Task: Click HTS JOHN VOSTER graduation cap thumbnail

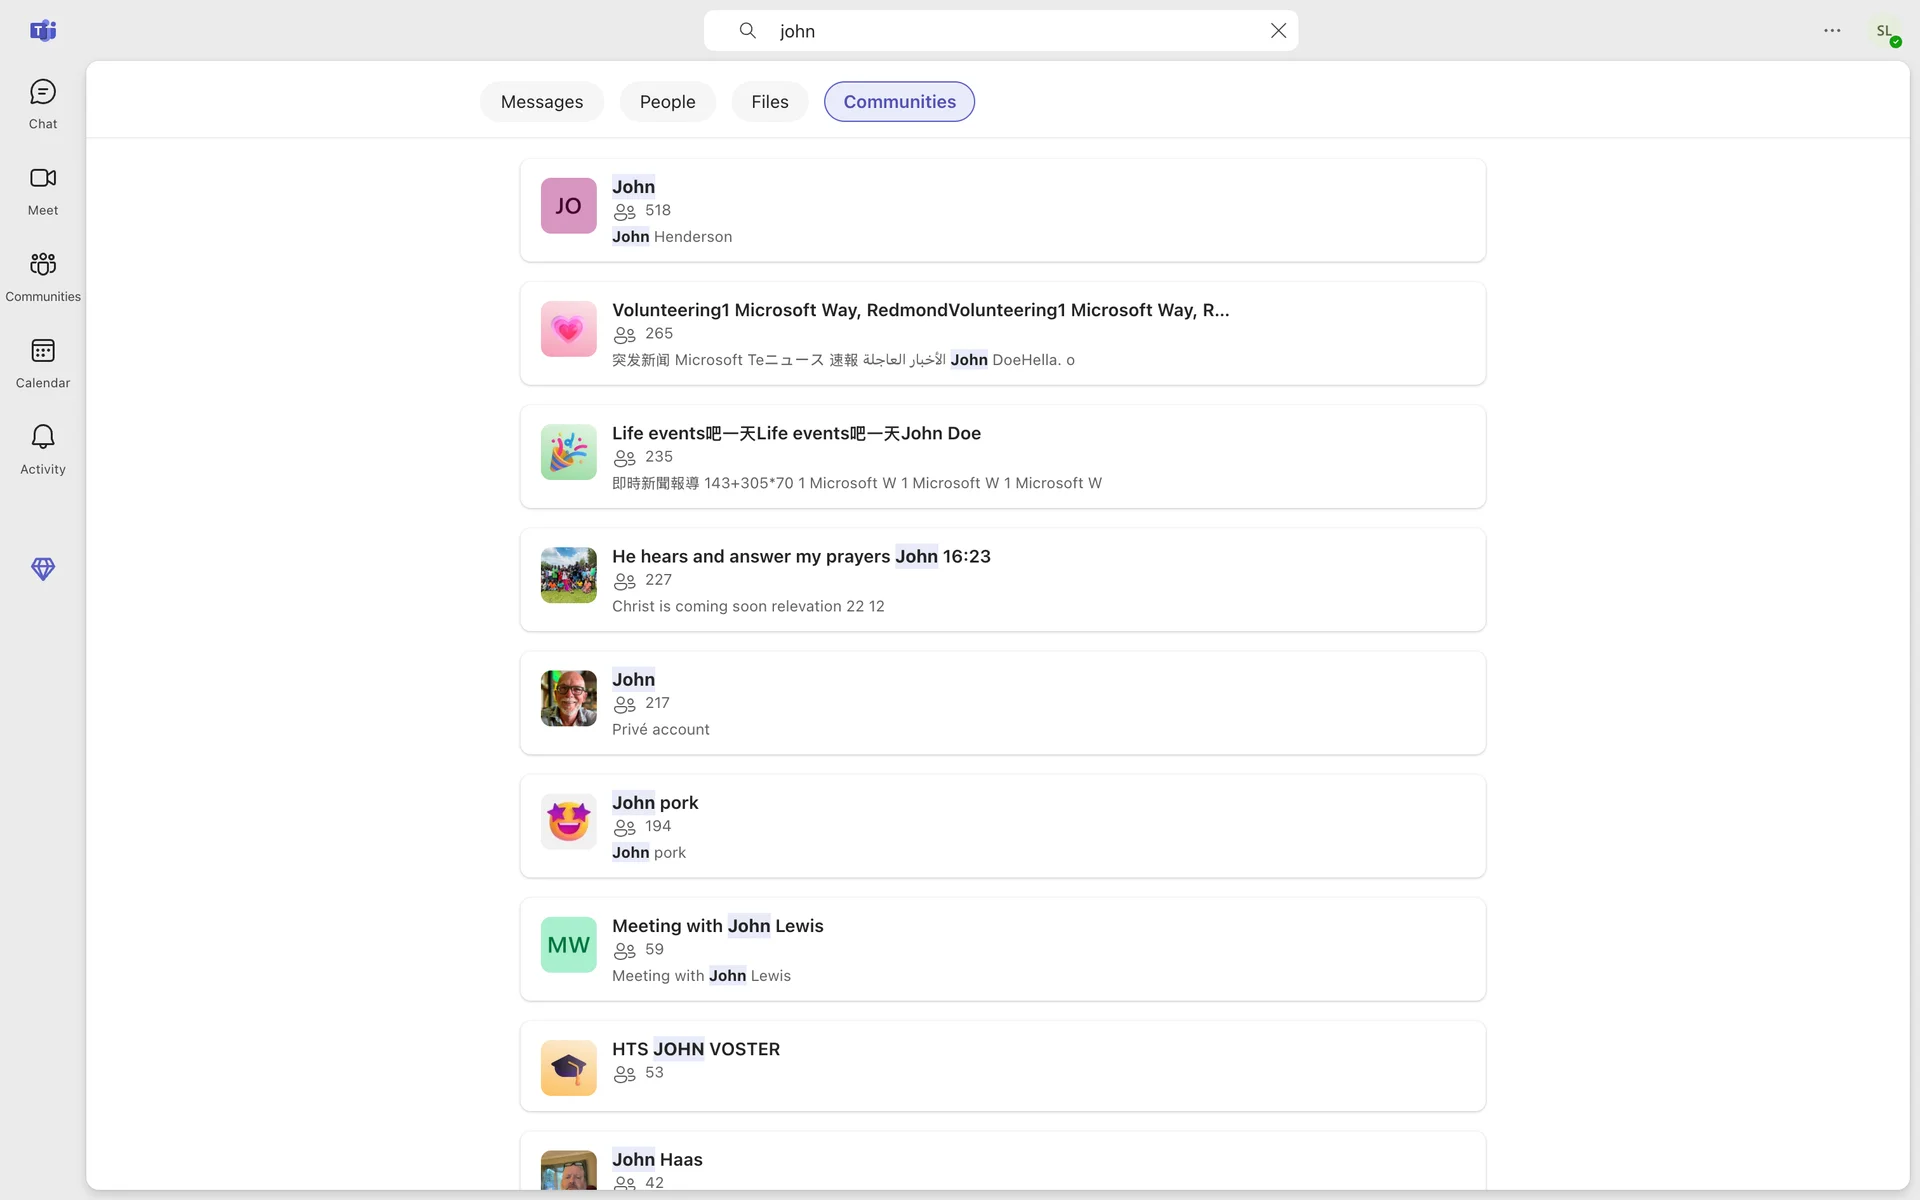Action: coord(568,1068)
